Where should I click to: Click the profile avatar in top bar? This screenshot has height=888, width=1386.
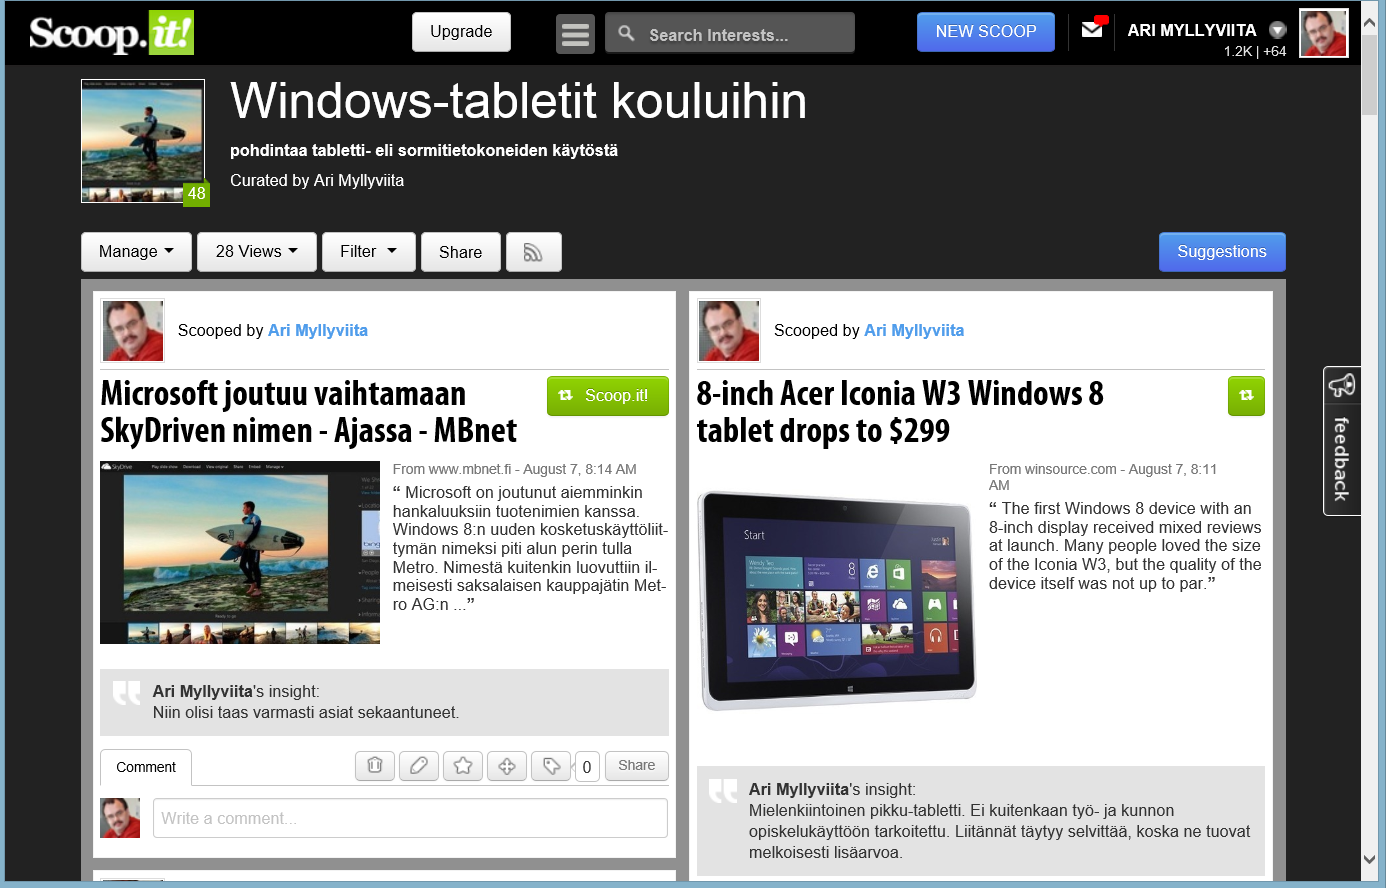click(x=1323, y=33)
